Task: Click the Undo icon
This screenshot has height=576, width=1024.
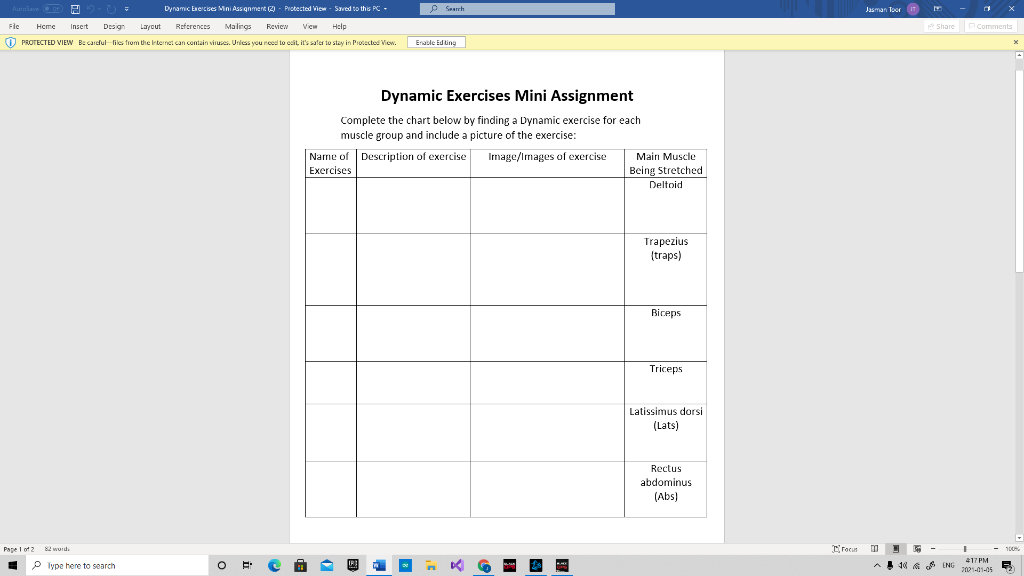Action: (91, 8)
